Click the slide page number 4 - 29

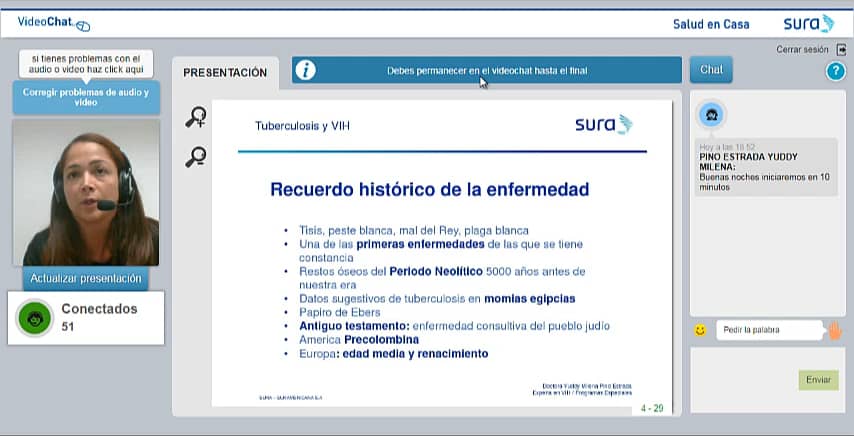(x=652, y=408)
